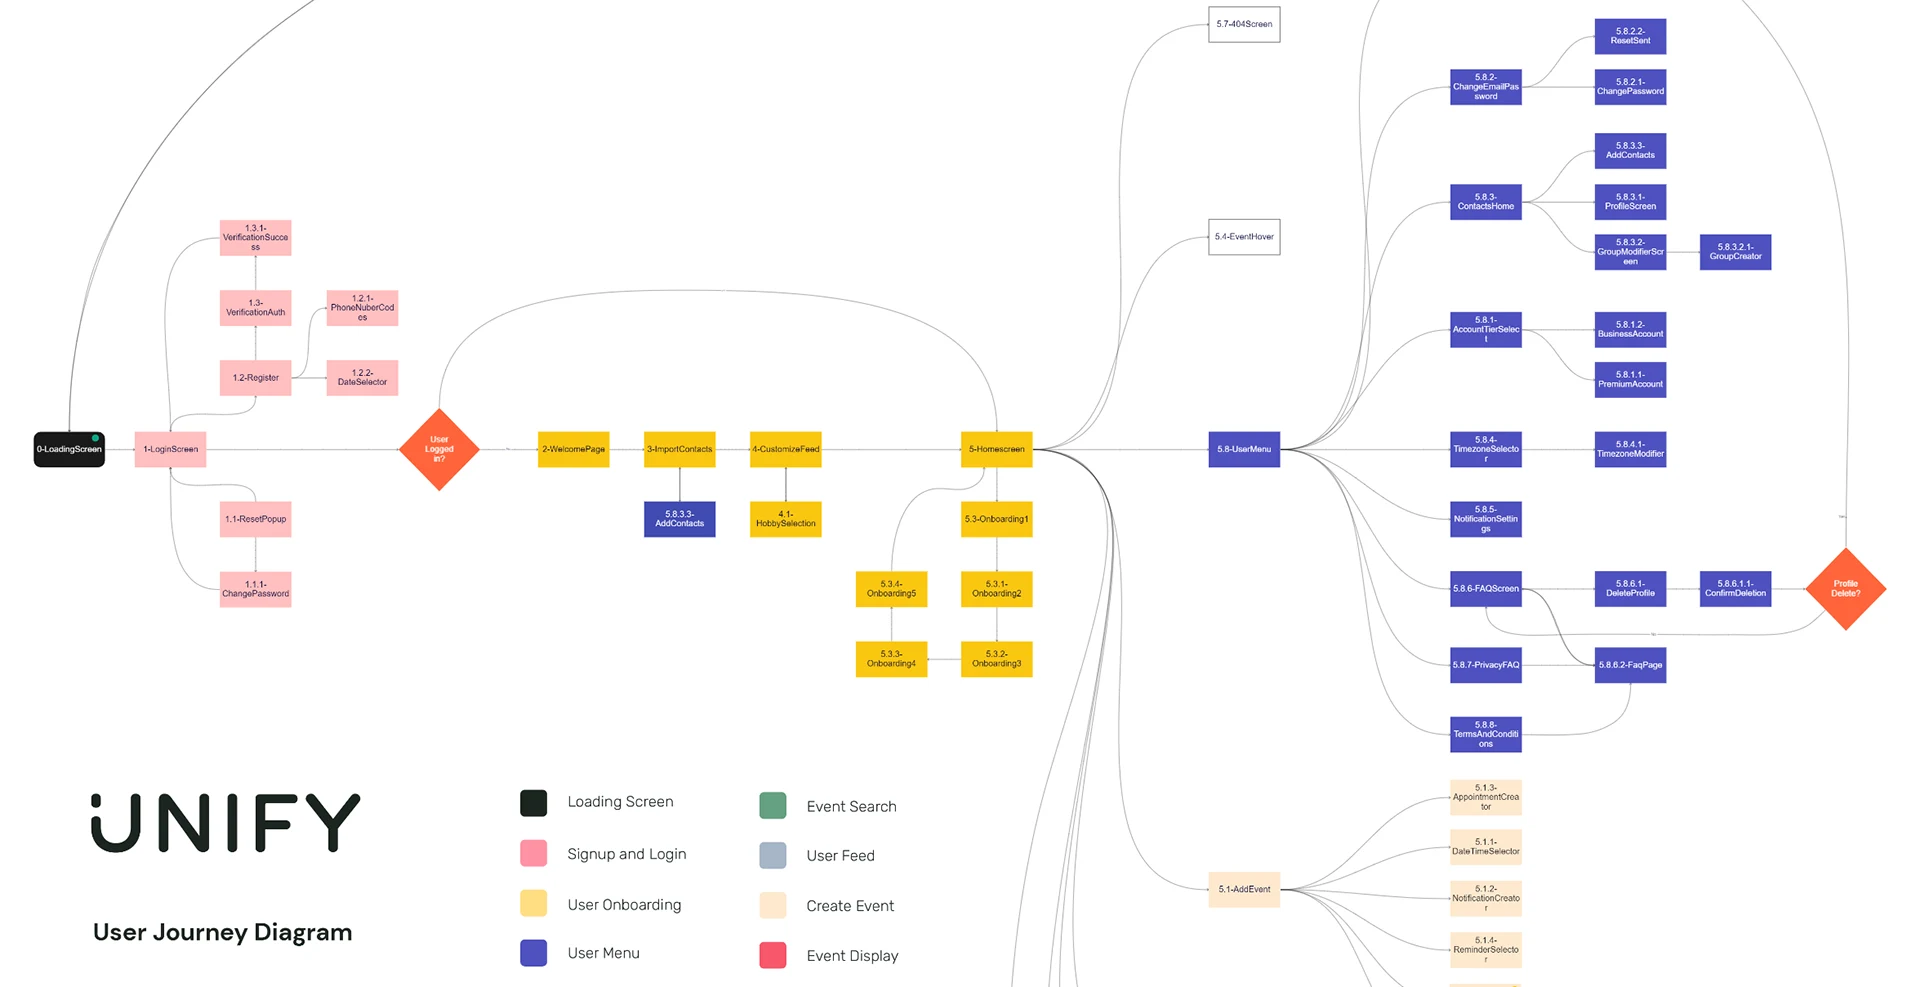Click the 5.8.3-ContactsHome node
The width and height of the screenshot is (1920, 987).
(x=1485, y=202)
